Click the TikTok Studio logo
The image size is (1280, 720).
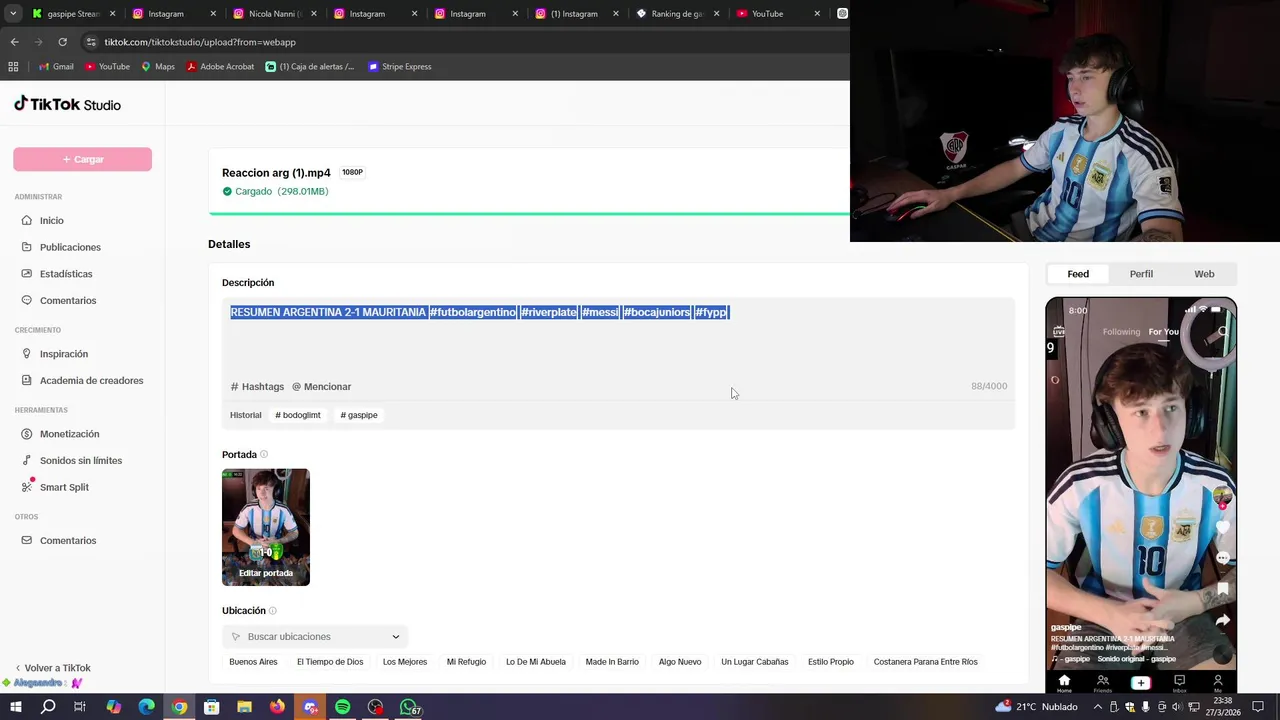67,104
